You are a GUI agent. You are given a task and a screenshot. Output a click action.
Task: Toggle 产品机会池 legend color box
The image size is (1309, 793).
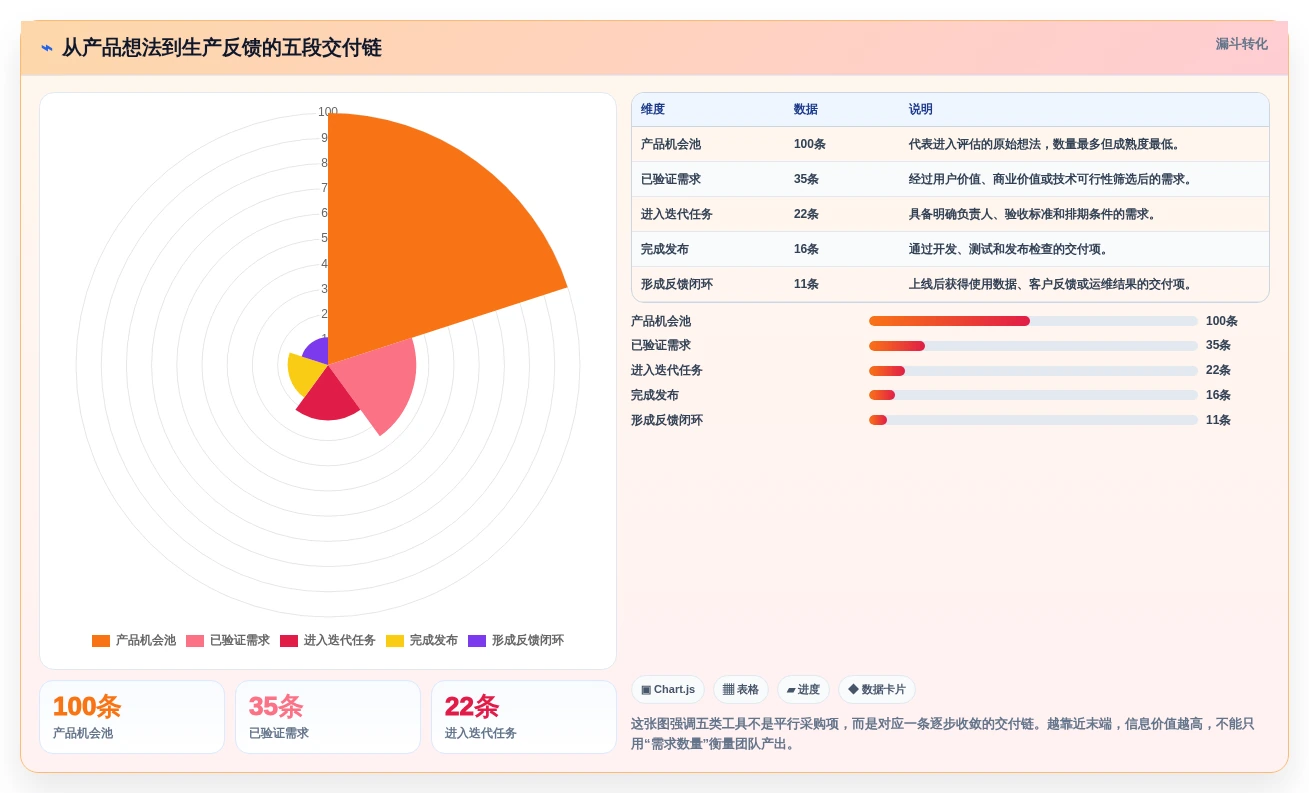(x=101, y=641)
